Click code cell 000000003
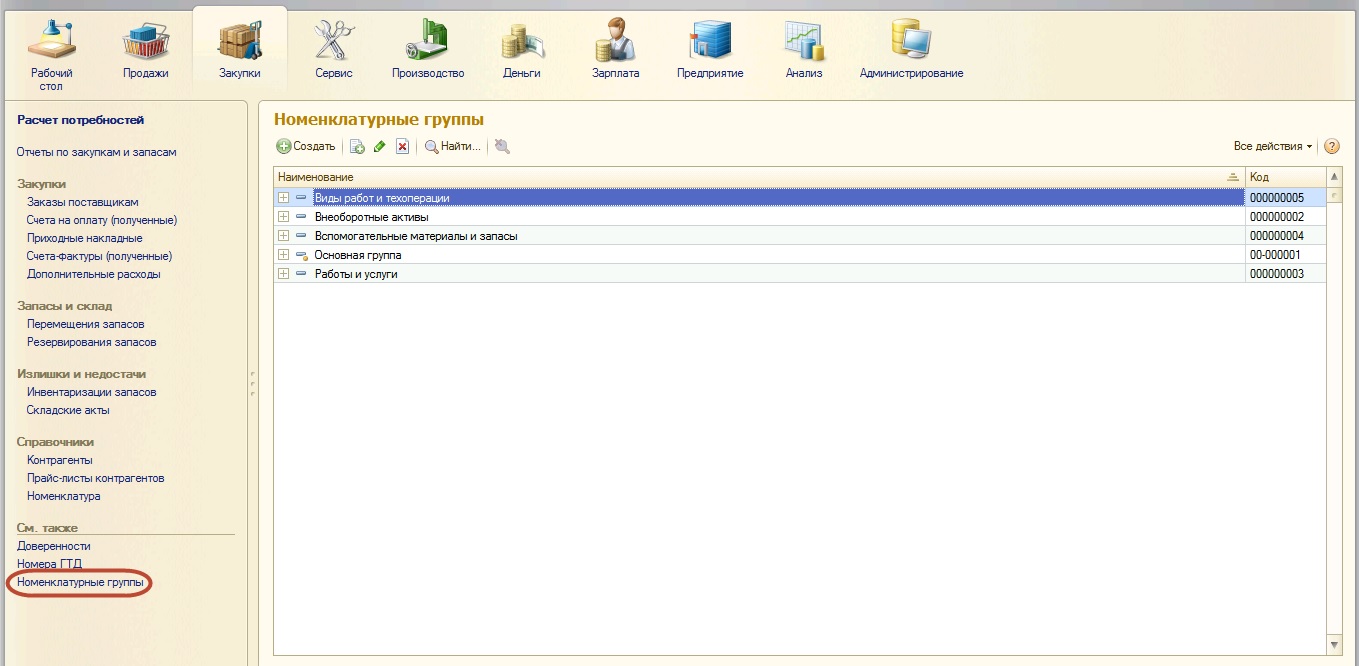Viewport: 1359px width, 666px height. coord(1286,274)
